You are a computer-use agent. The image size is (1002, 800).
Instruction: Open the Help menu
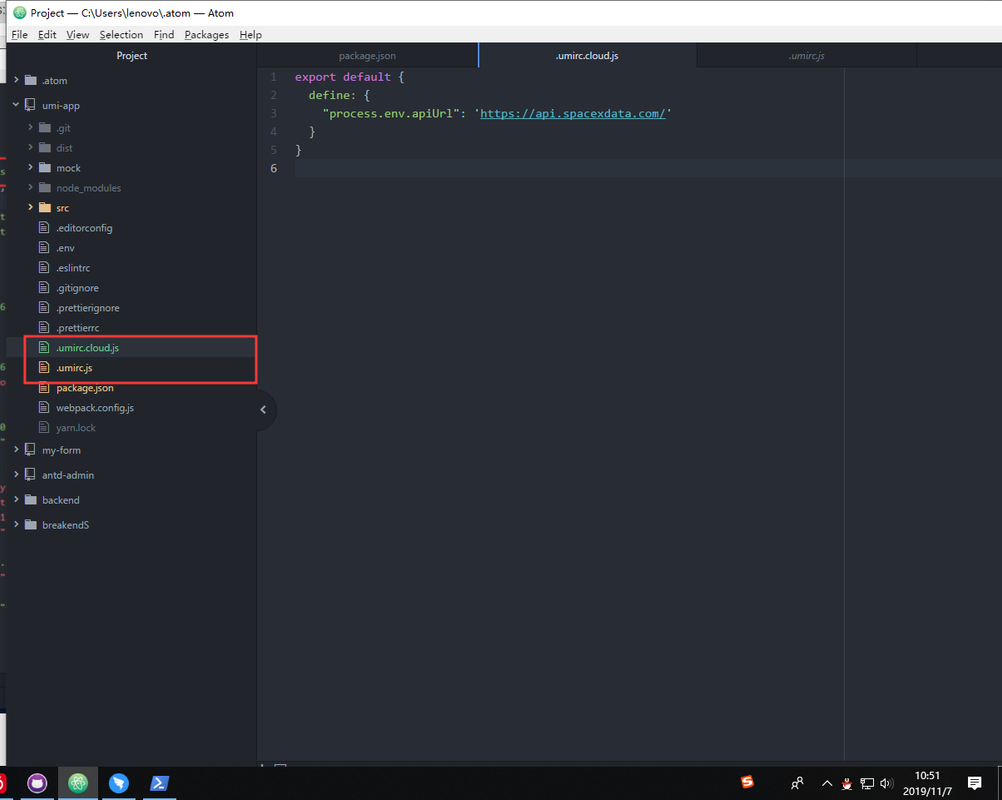[x=250, y=35]
